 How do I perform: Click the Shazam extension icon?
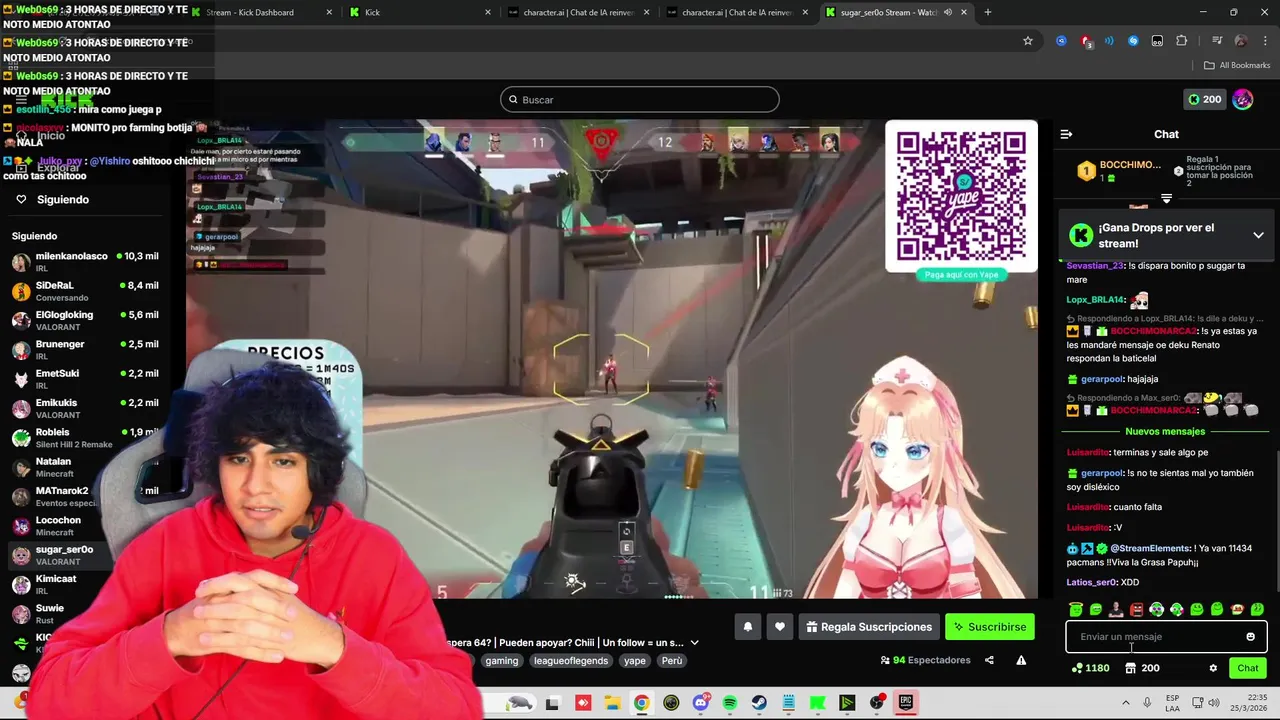[1133, 41]
